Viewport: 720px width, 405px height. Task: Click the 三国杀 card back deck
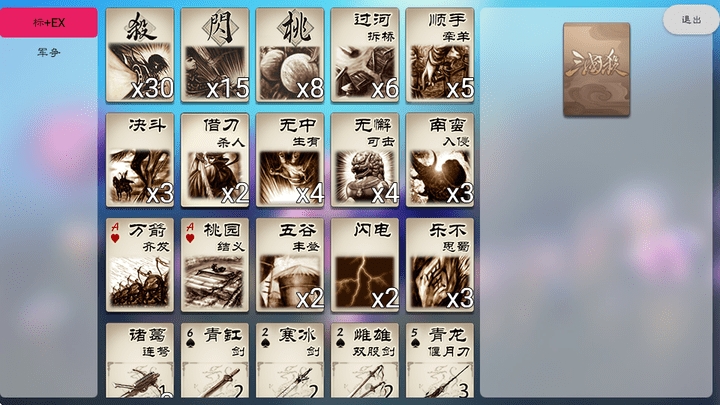(x=596, y=69)
